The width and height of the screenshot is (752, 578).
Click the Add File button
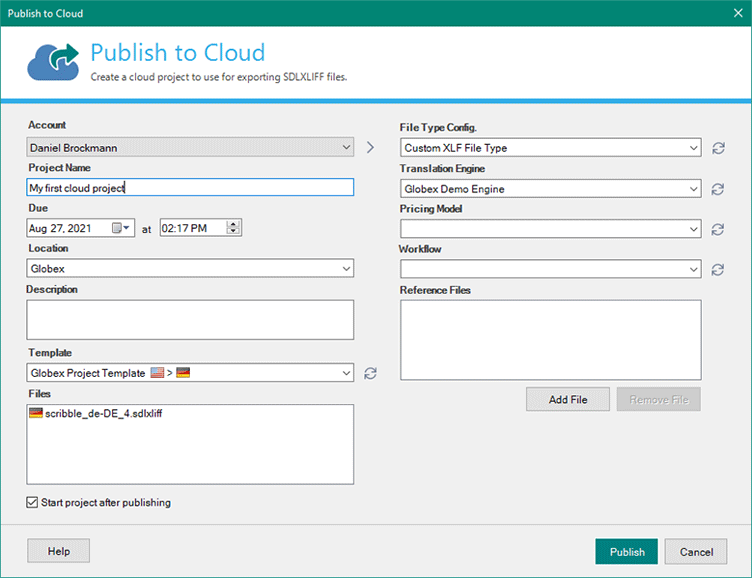[568, 400]
